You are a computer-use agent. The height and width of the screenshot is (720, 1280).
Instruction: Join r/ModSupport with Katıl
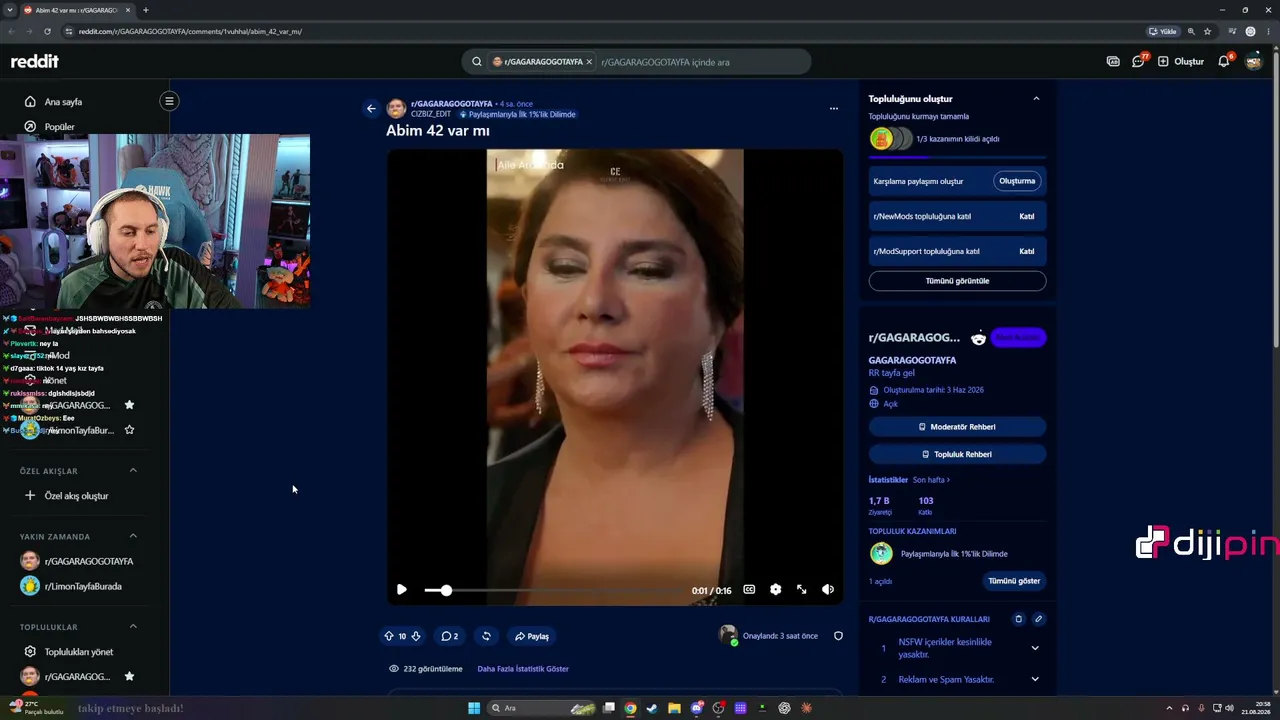[1026, 251]
